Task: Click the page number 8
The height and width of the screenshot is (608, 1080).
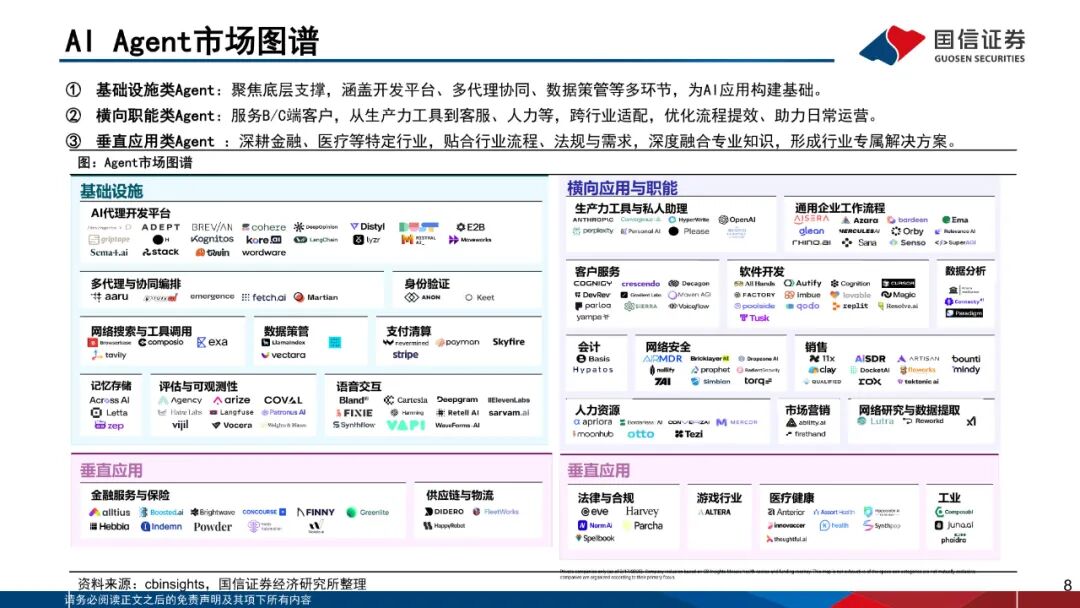Action: [x=1066, y=585]
